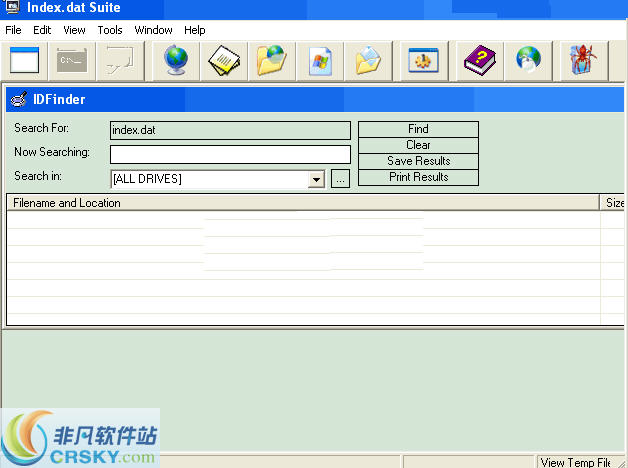Screen dimensions: 628x468
Task: Open the command prompt toolbar icon
Action: [x=72, y=60]
